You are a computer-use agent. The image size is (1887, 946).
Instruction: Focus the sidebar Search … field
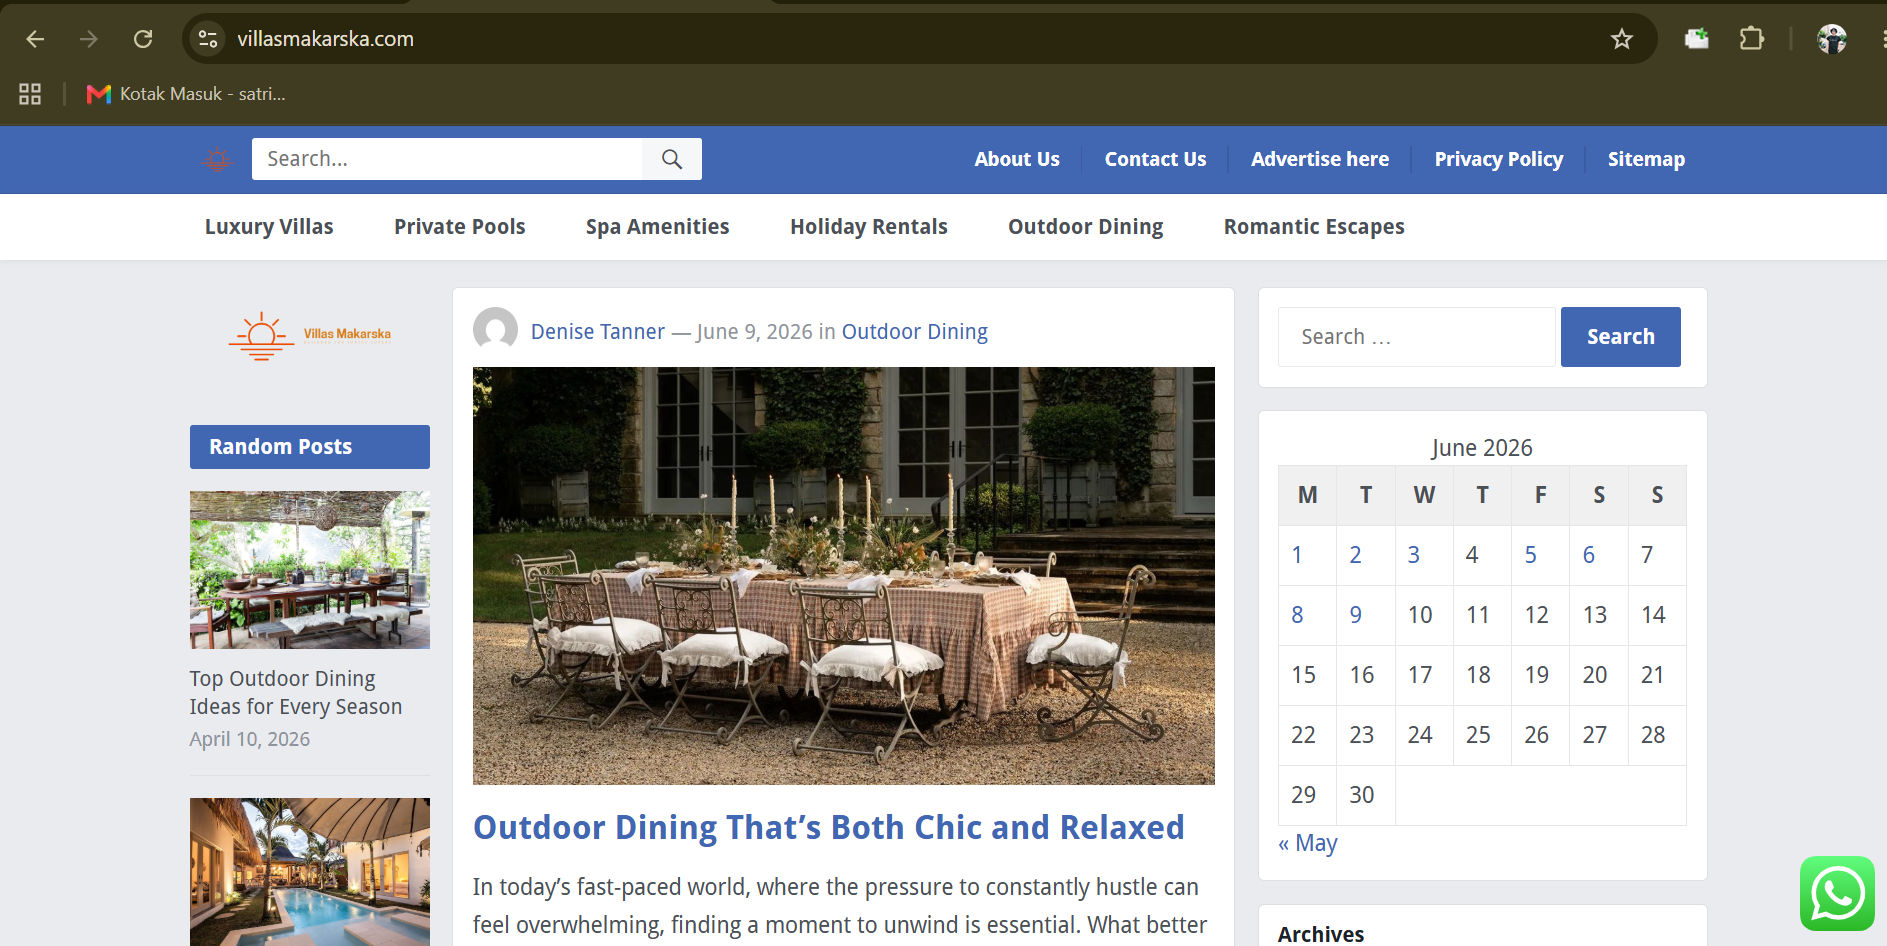(x=1417, y=337)
